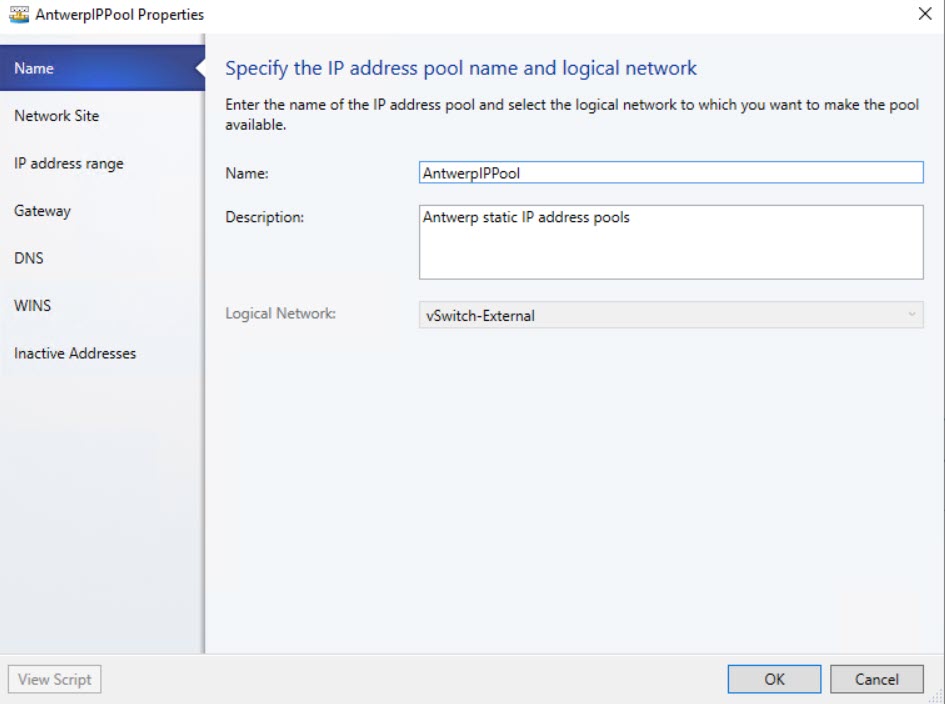This screenshot has width=945, height=704.
Task: Cancel the properties dialog
Action: click(x=877, y=679)
